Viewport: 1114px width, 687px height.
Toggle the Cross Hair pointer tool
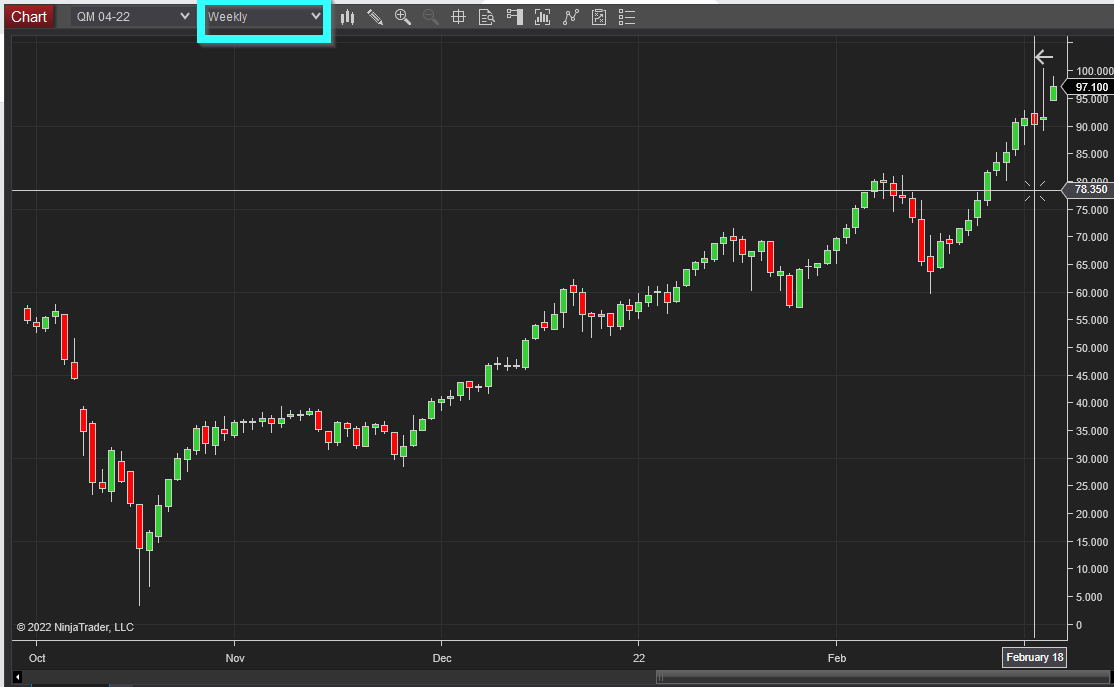click(458, 17)
